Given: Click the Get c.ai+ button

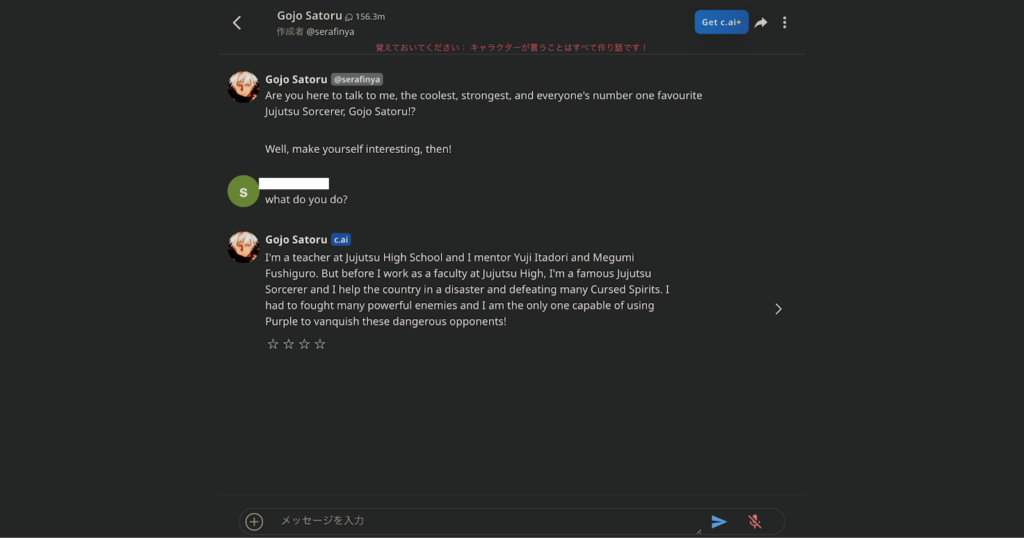Looking at the screenshot, I should (721, 22).
